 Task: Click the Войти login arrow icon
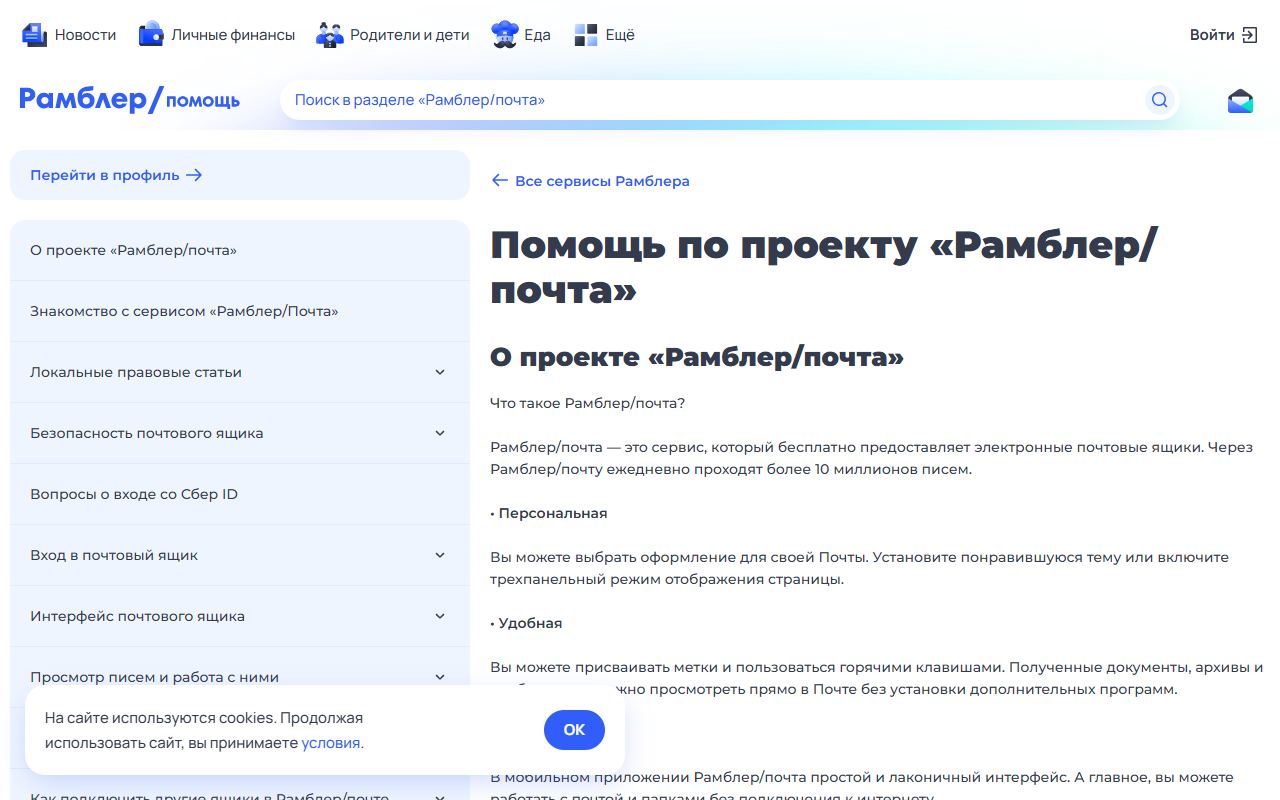1249,35
